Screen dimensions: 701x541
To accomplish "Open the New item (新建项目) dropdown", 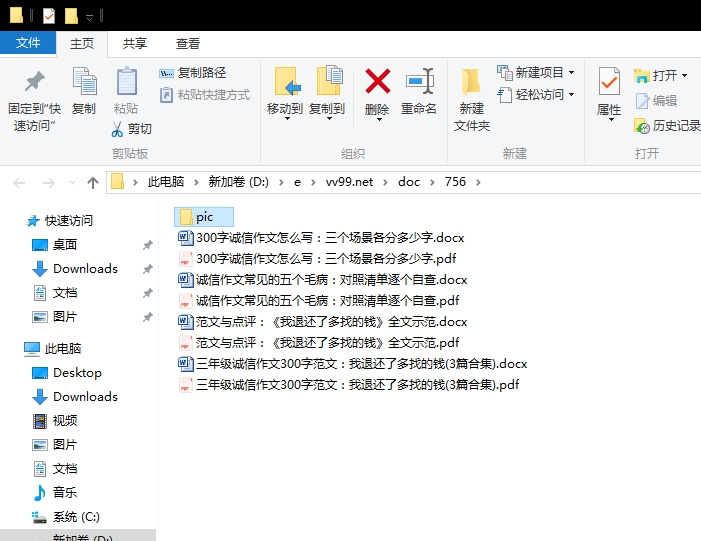I will pyautogui.click(x=536, y=72).
